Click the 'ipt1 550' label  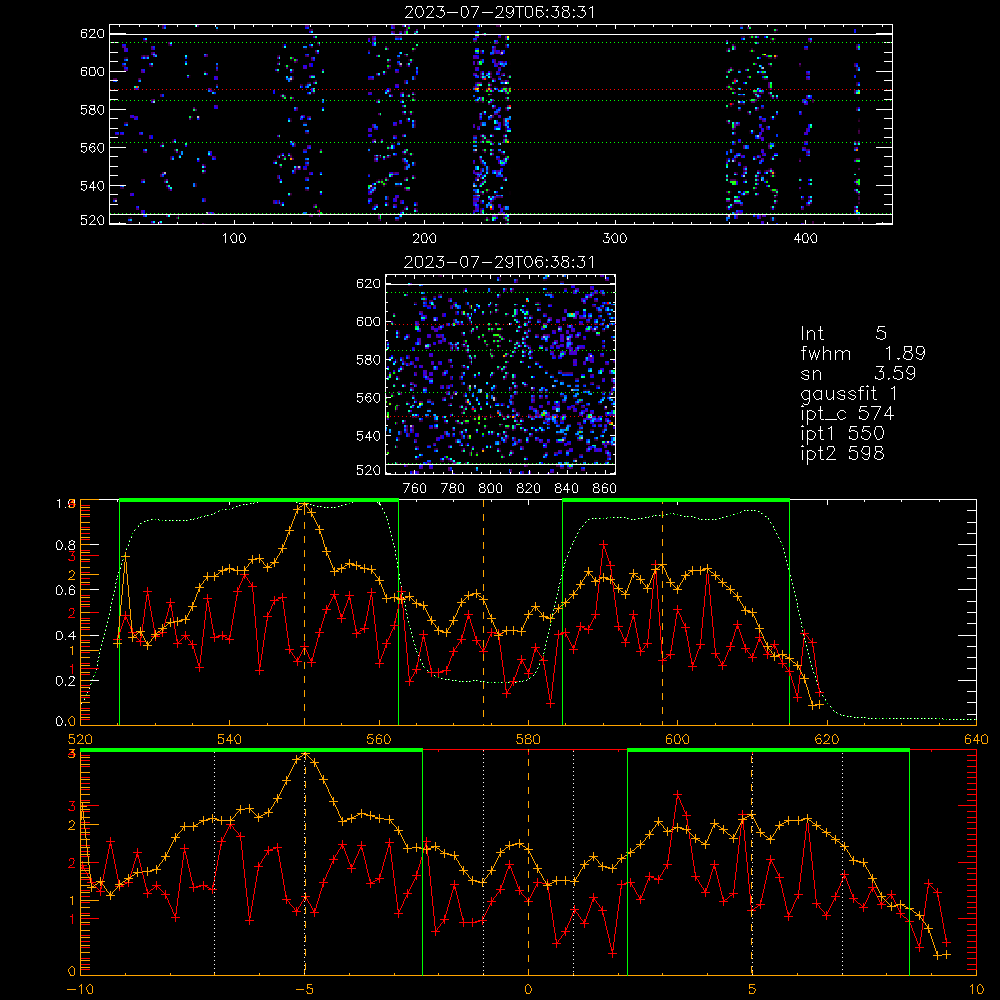[x=842, y=434]
